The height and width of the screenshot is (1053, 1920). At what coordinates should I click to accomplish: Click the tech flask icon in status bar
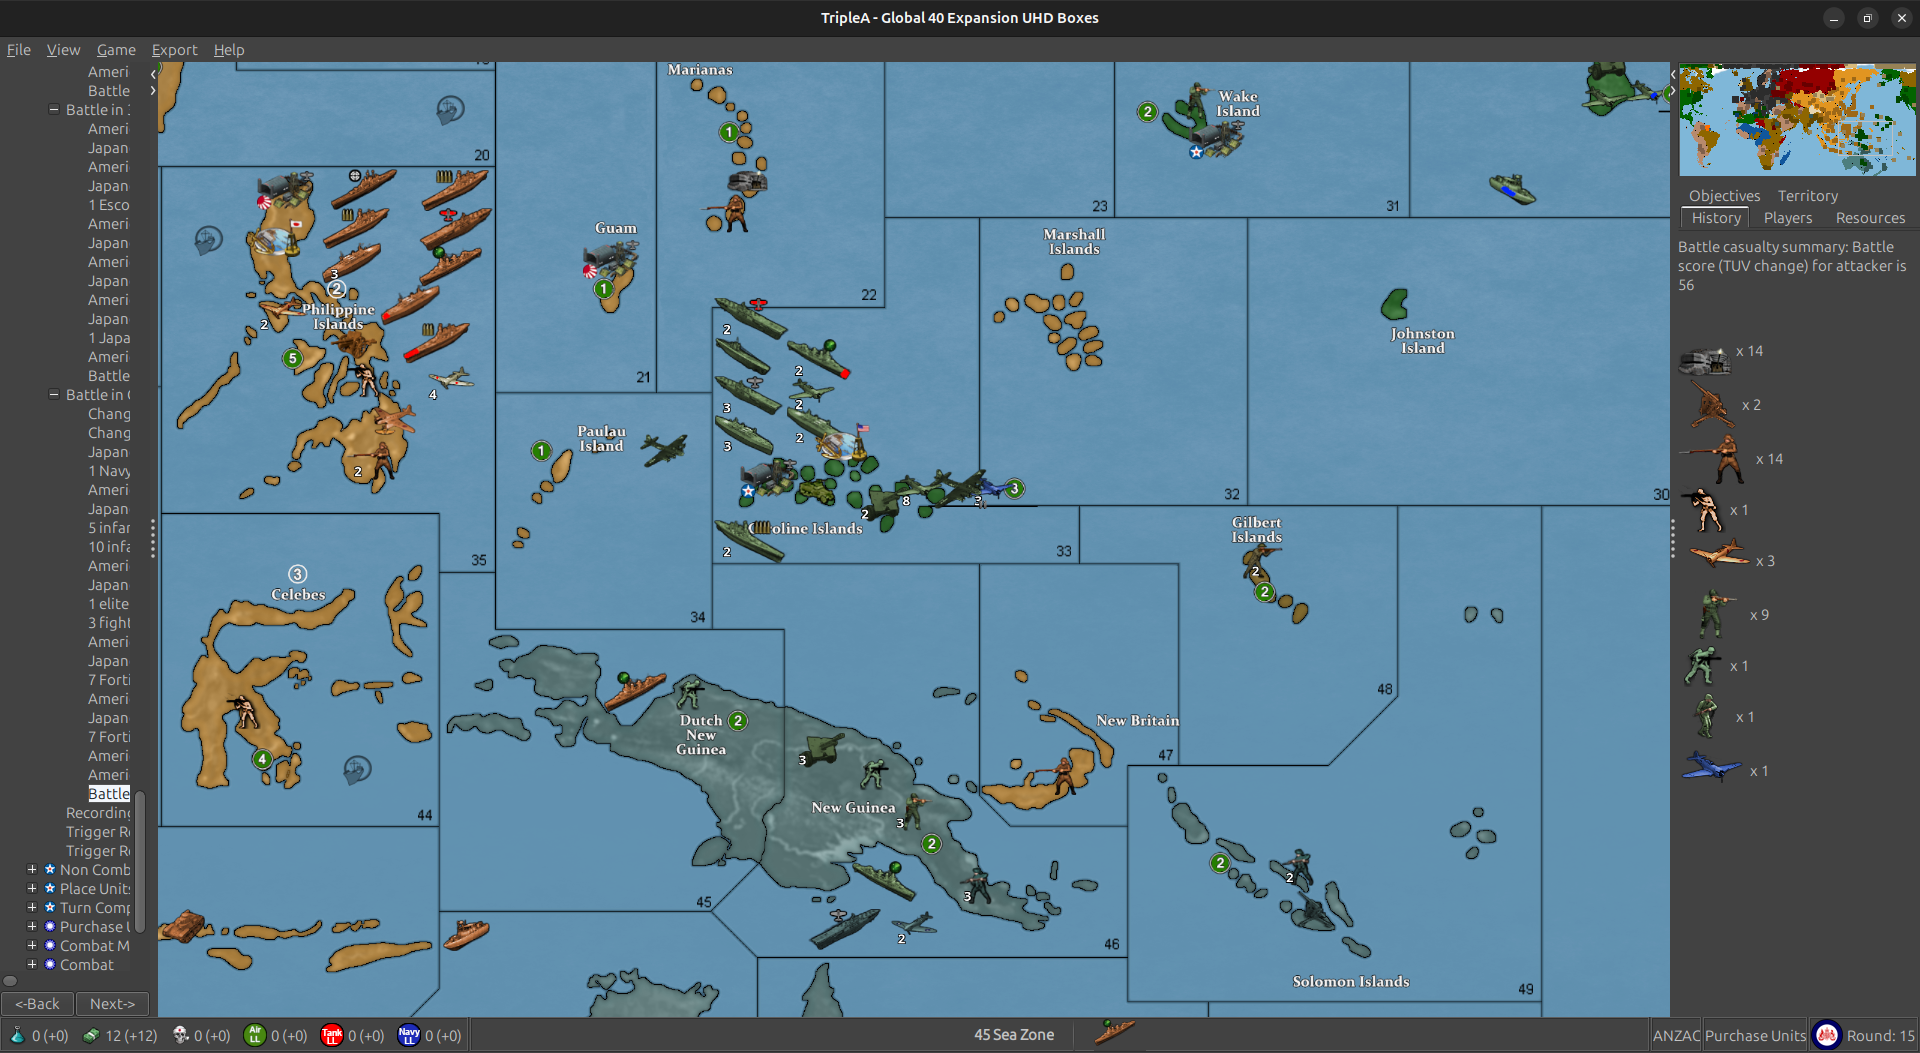click(17, 1035)
